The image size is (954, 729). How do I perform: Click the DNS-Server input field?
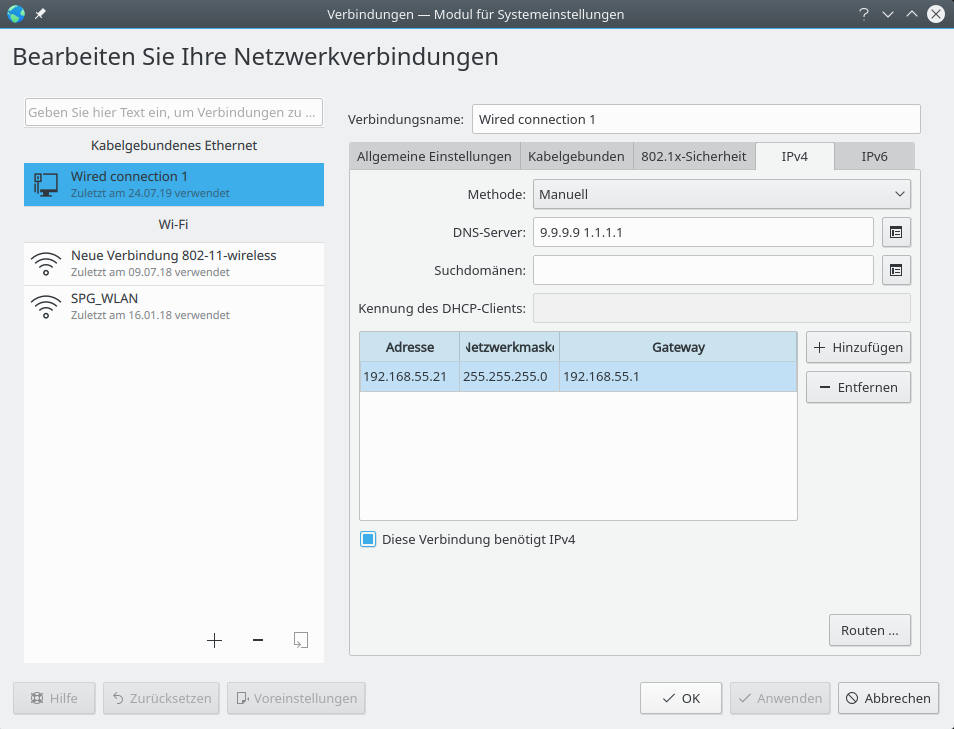pos(703,232)
